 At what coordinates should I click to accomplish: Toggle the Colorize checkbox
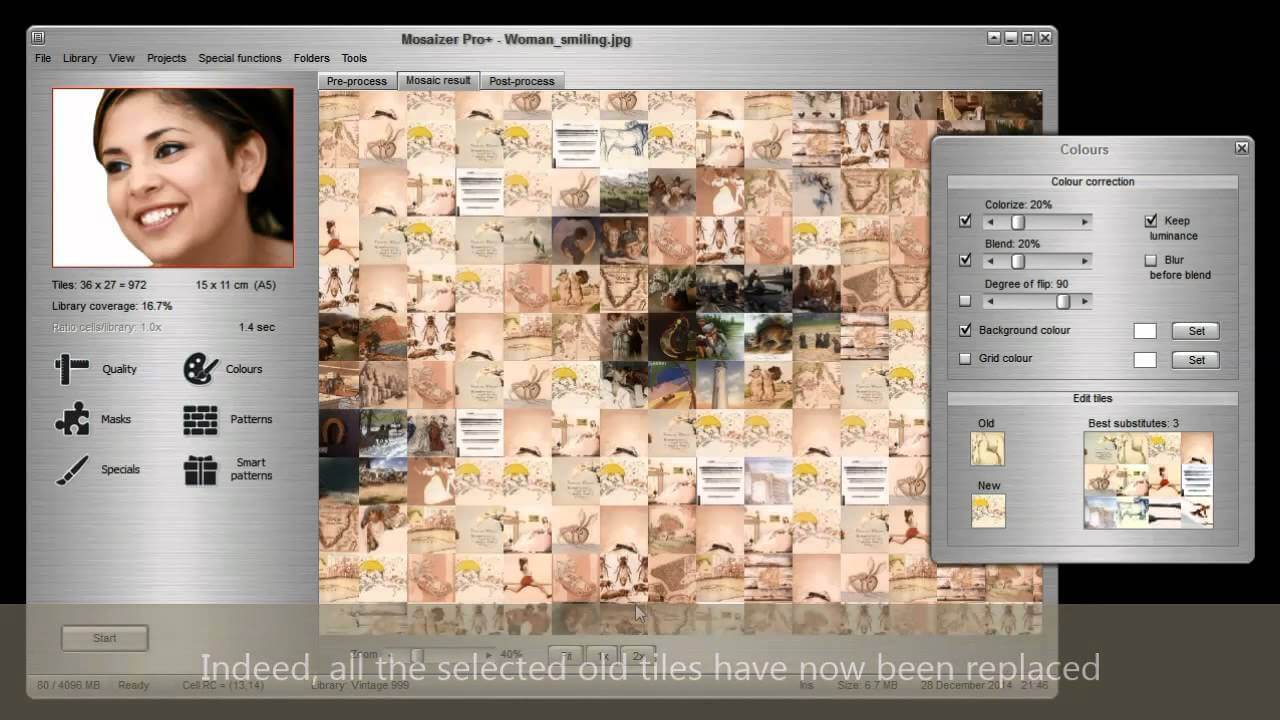(965, 221)
